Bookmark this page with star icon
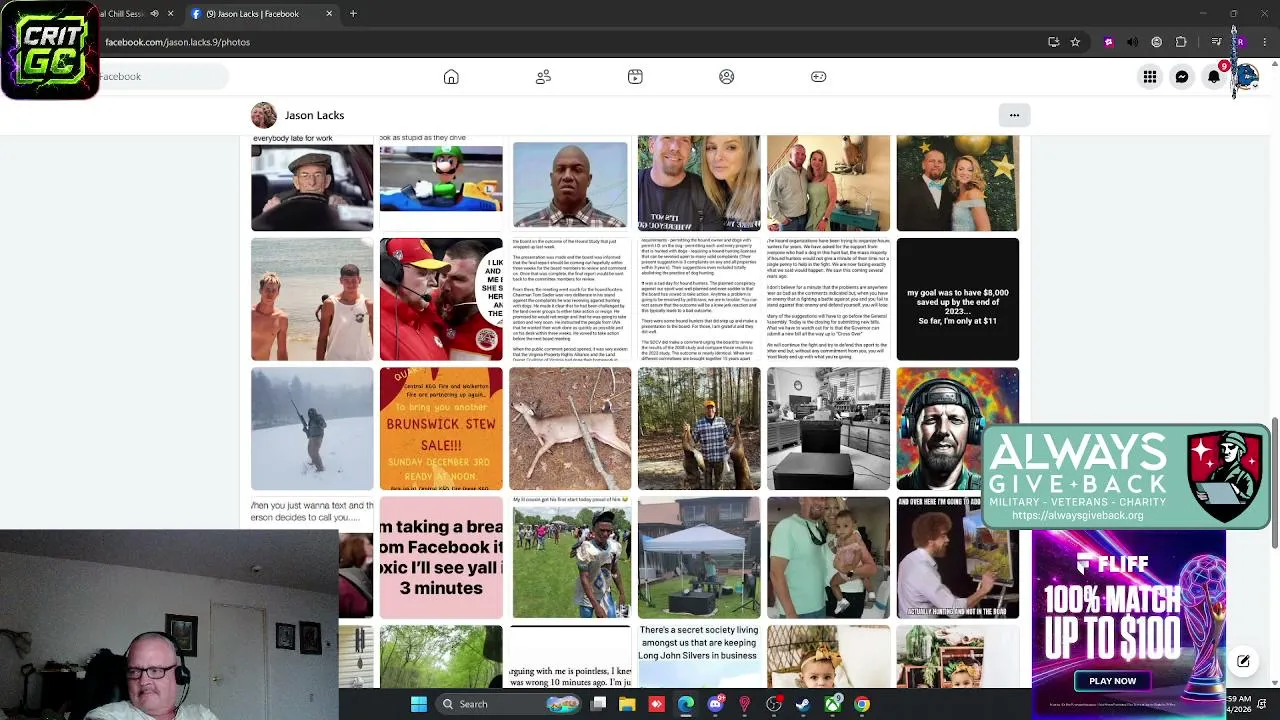The height and width of the screenshot is (720, 1280). (1075, 42)
